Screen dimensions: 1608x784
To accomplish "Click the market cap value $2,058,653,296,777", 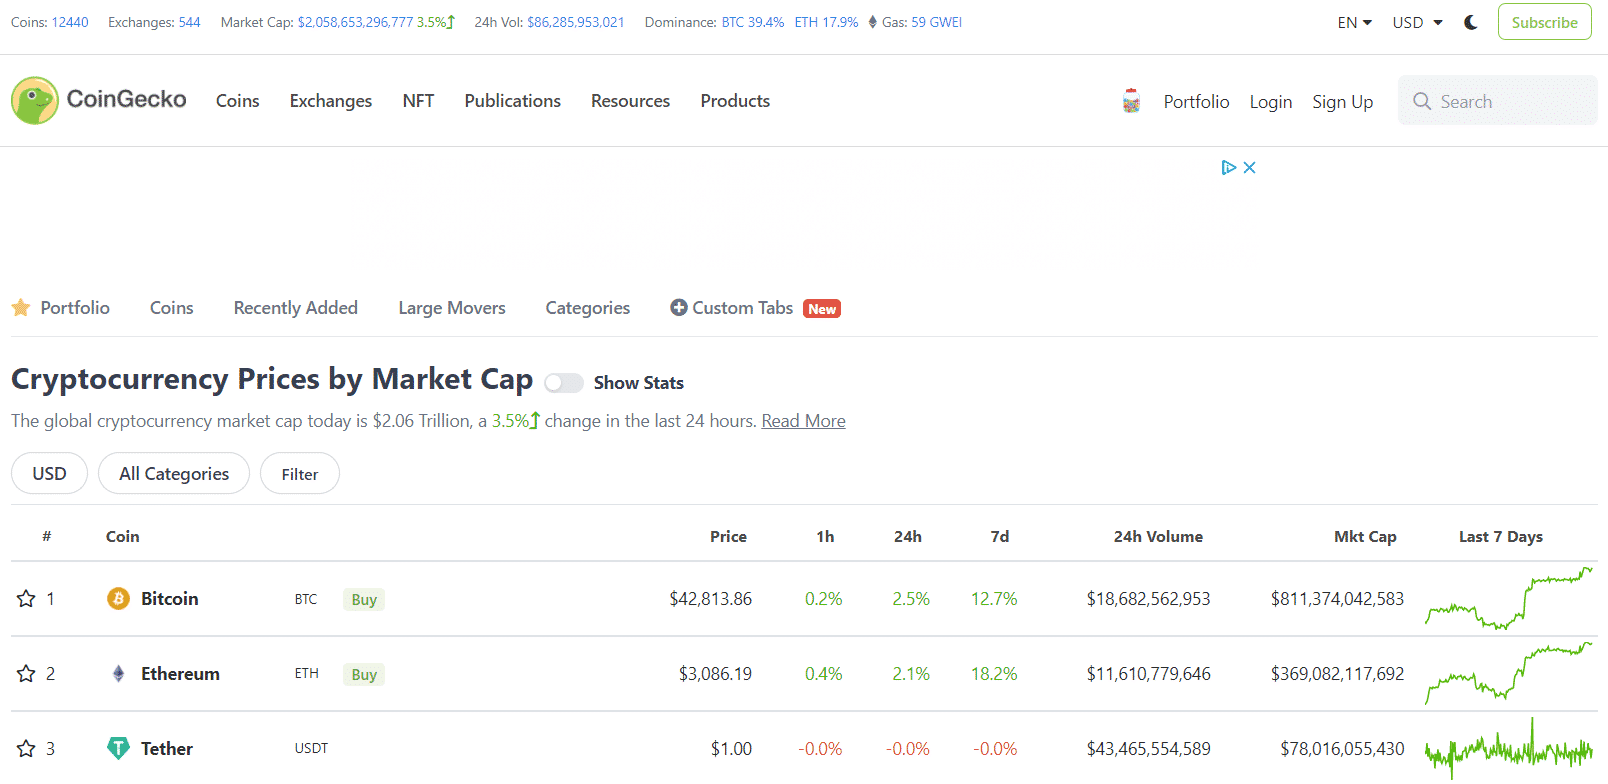I will (x=355, y=22).
